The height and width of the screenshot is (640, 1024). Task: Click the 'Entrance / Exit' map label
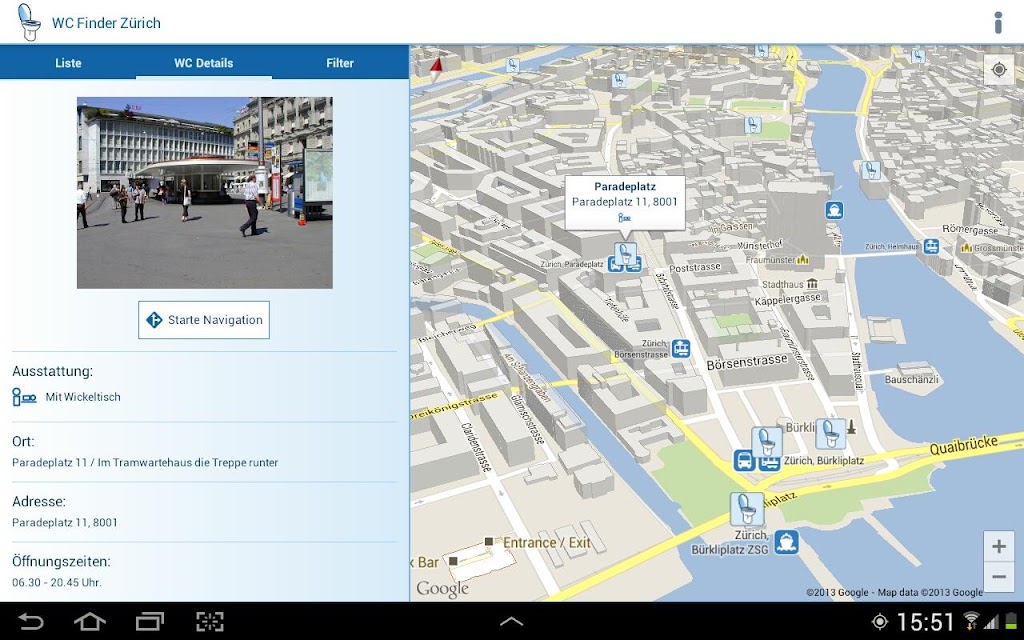pyautogui.click(x=547, y=543)
